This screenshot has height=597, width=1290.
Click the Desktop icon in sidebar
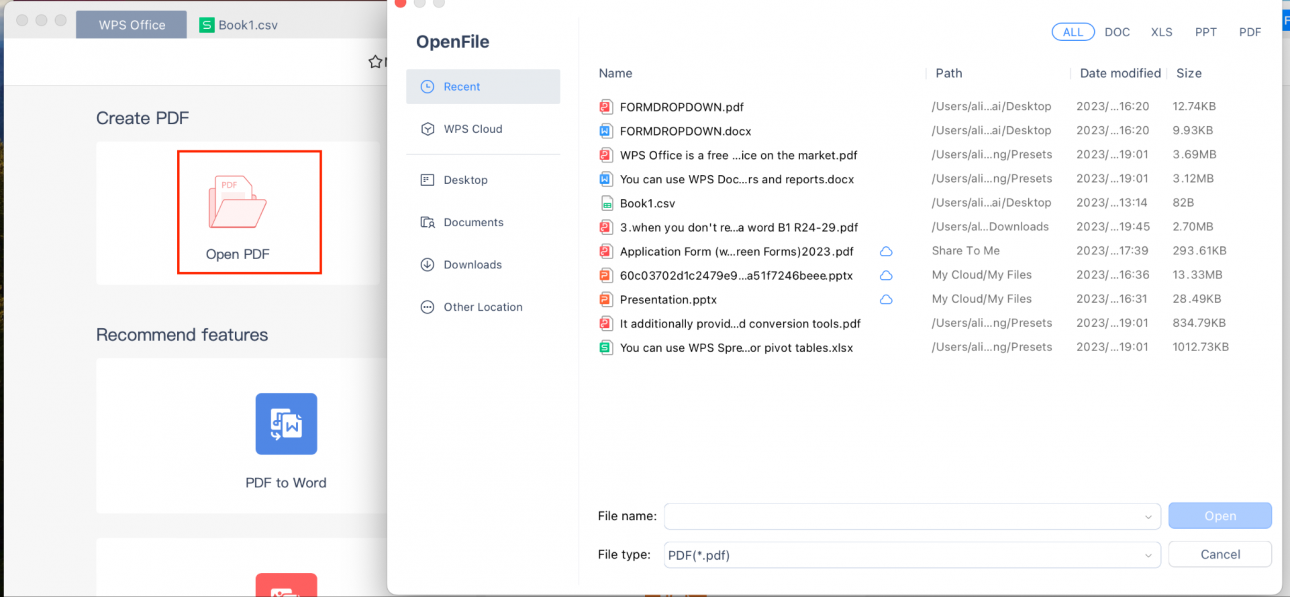(427, 180)
